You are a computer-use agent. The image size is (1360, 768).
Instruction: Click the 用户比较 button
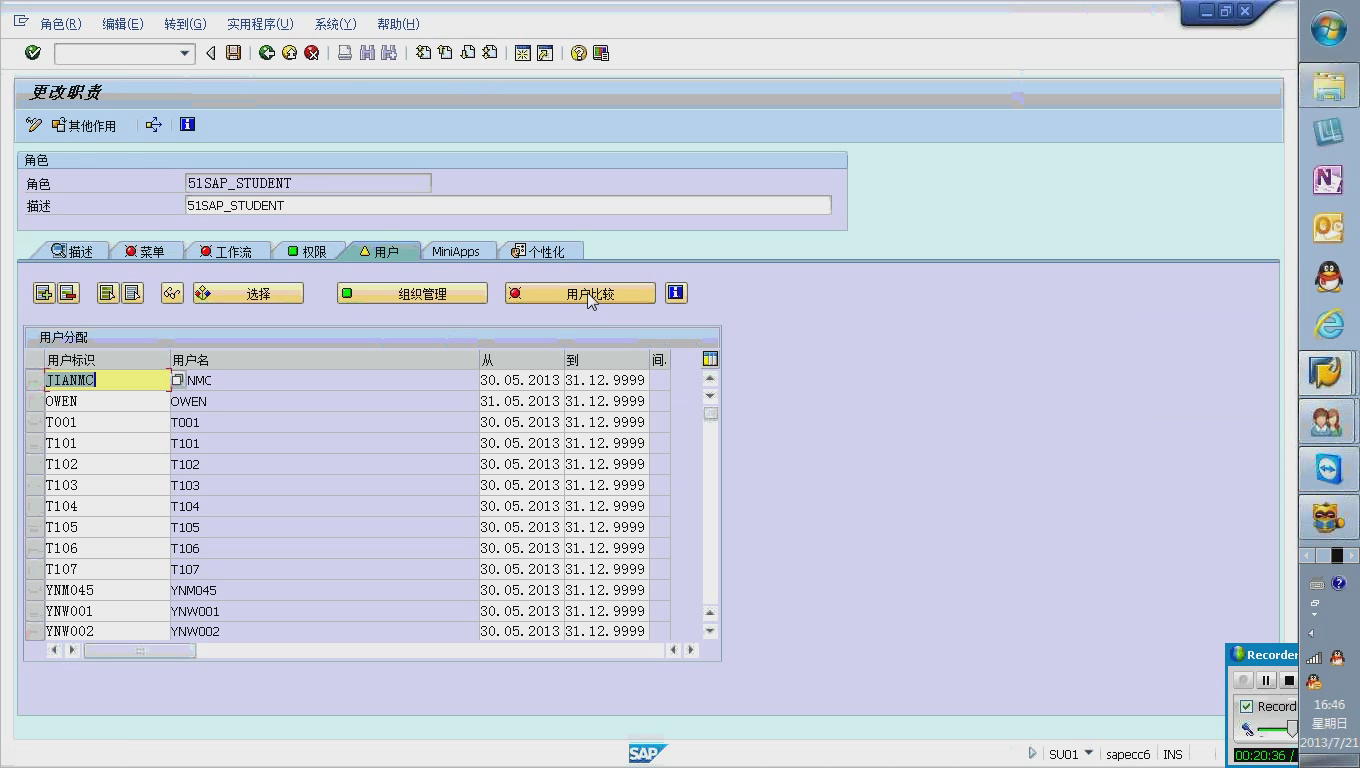click(580, 293)
